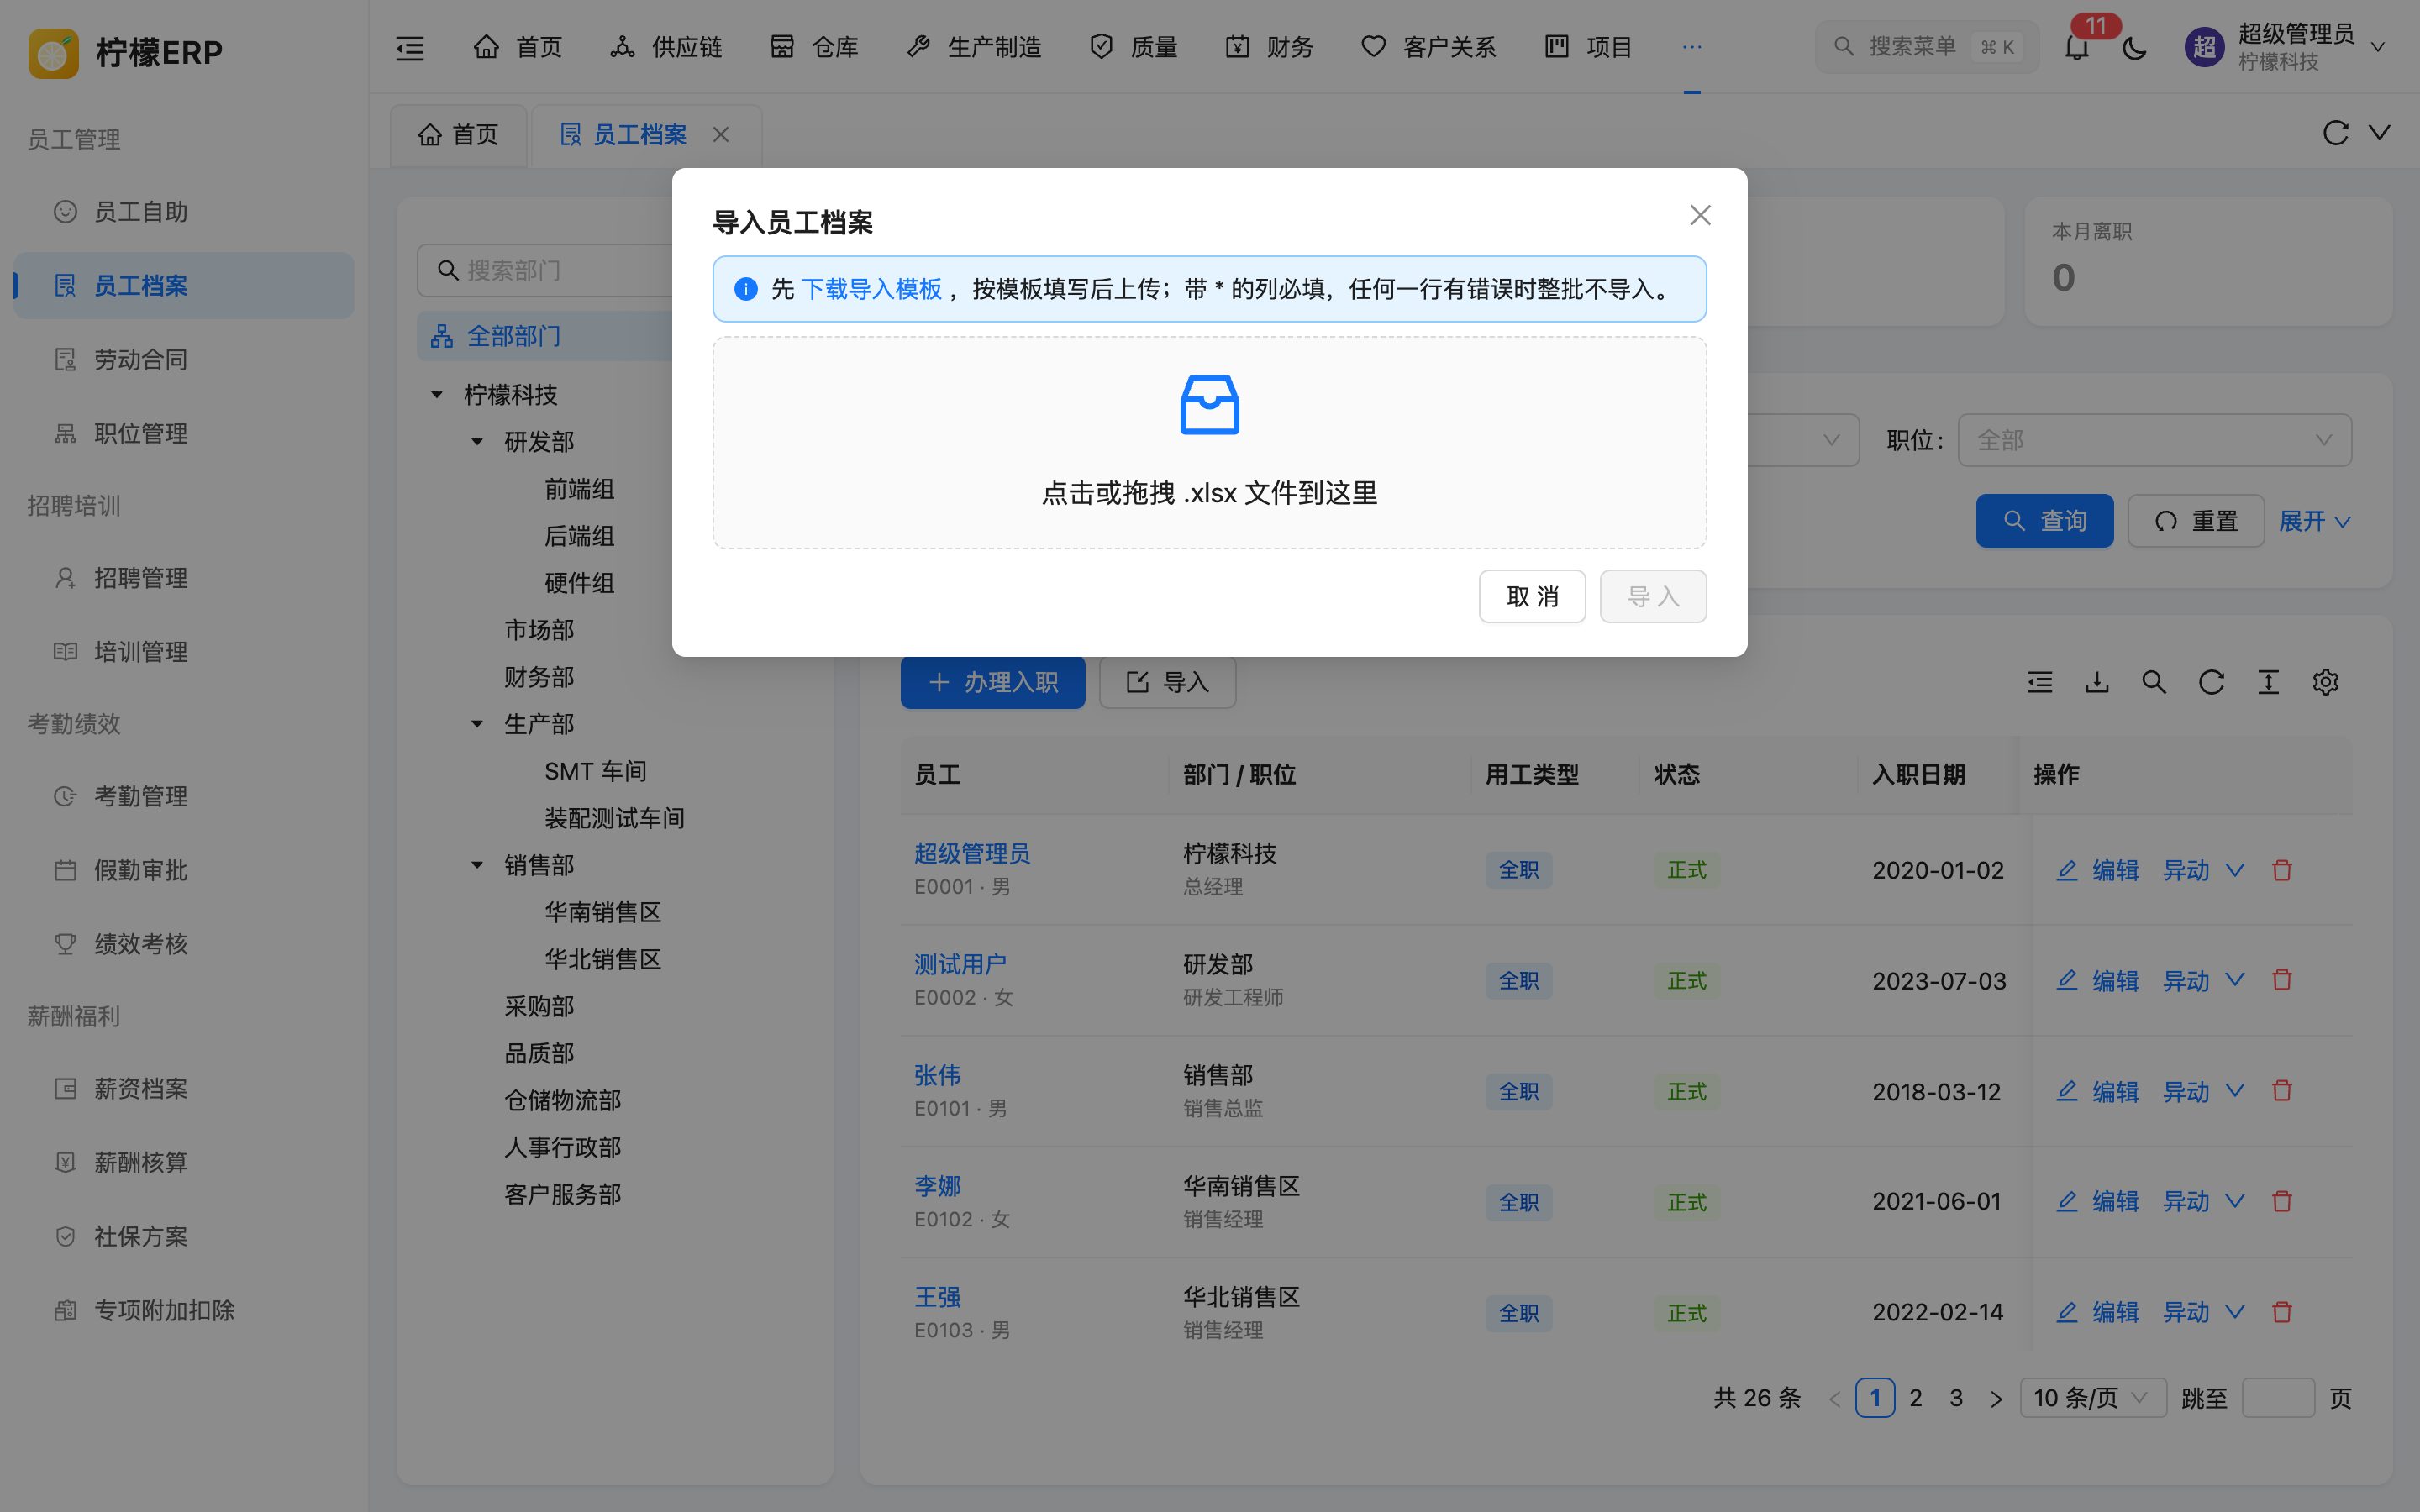Open the 职位 select dropdown
The width and height of the screenshot is (2420, 1512).
coord(2154,440)
